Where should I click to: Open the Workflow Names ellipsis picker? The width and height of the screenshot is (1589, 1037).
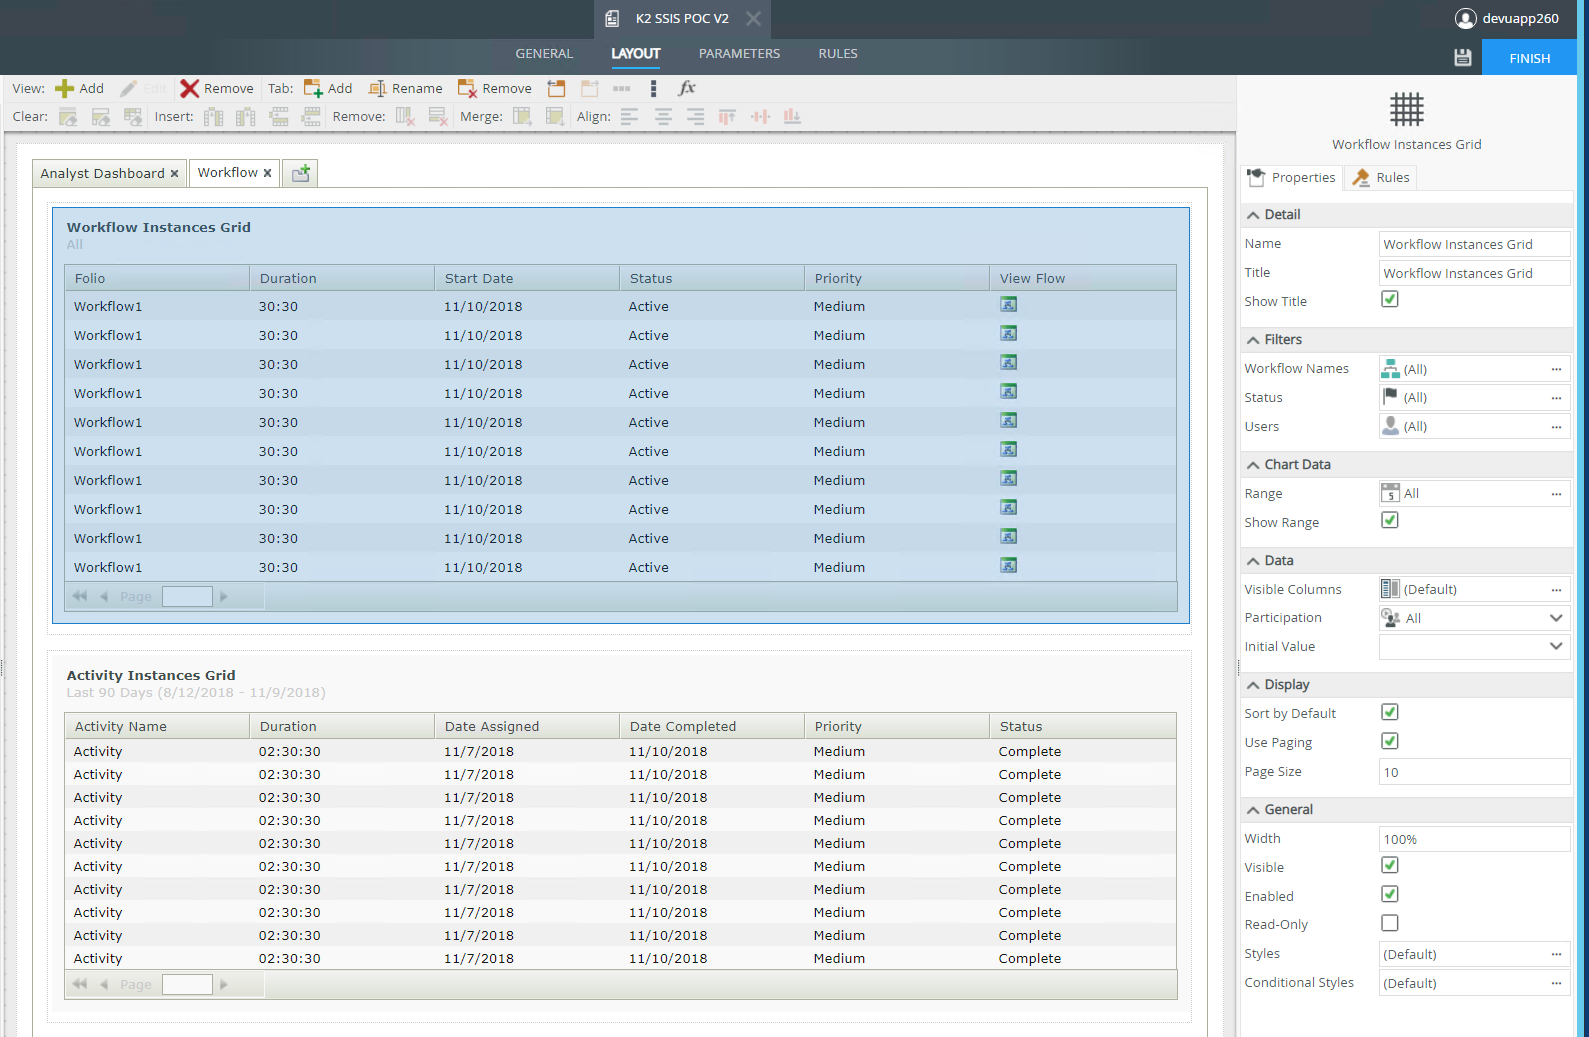(x=1556, y=369)
